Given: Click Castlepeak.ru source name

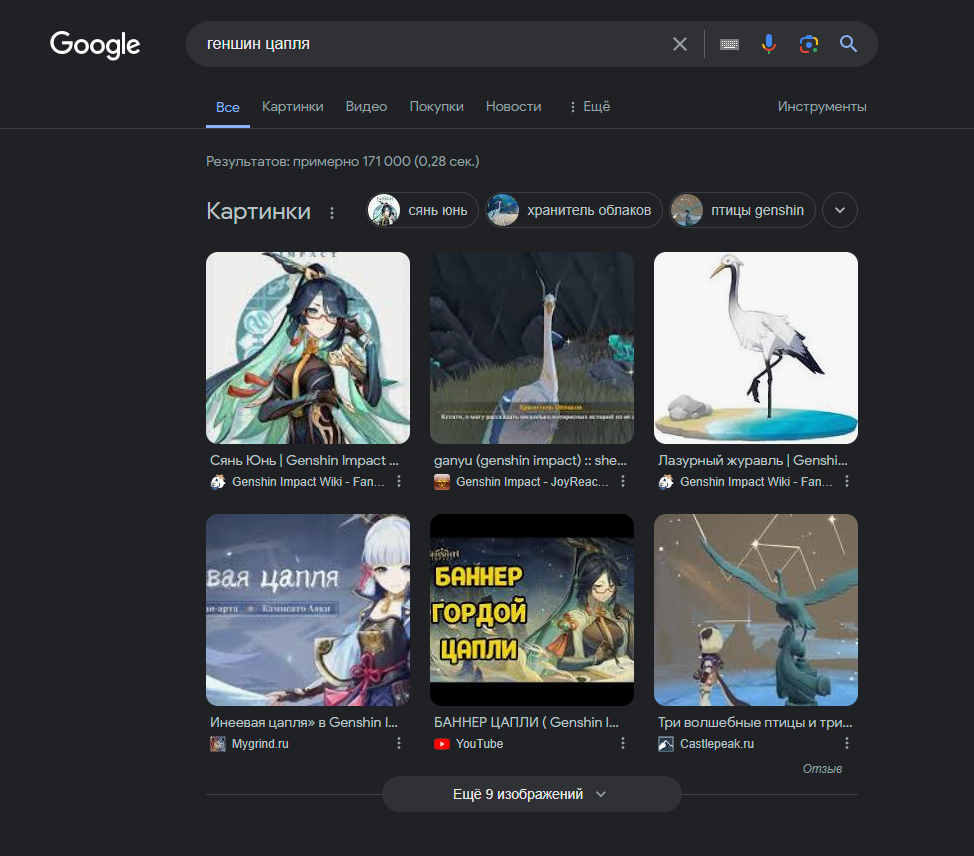Looking at the screenshot, I should [717, 744].
